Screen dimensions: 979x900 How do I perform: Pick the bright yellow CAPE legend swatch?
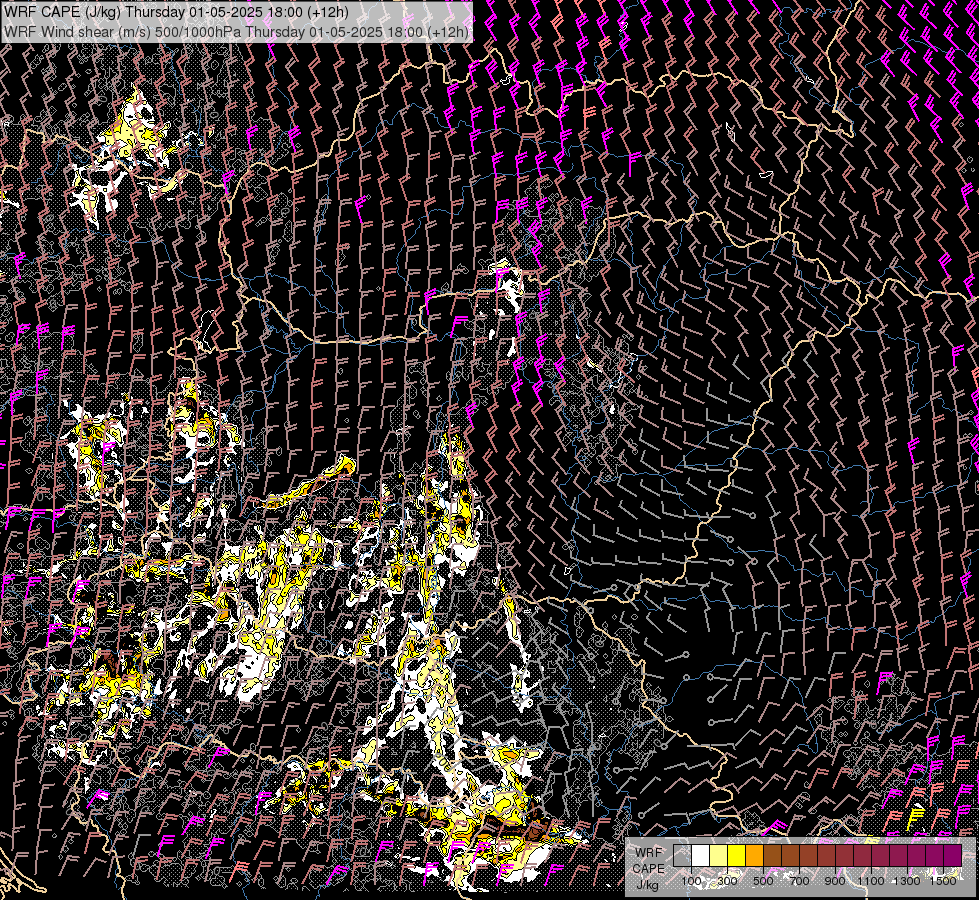click(x=737, y=855)
